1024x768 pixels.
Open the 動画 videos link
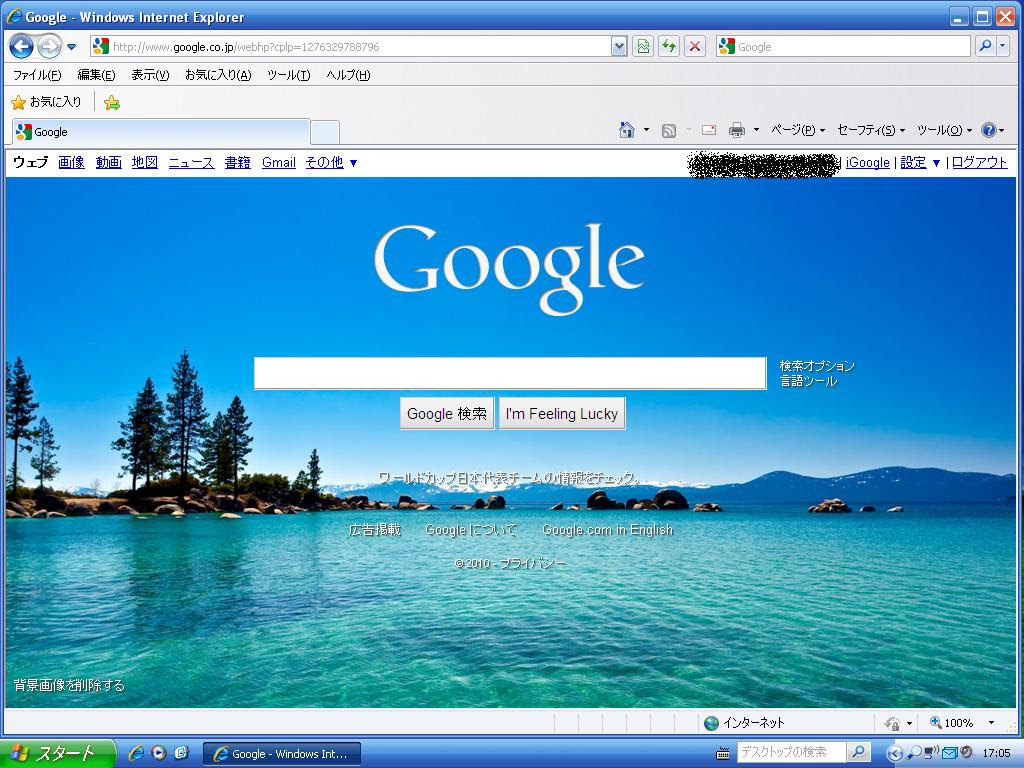coord(108,163)
